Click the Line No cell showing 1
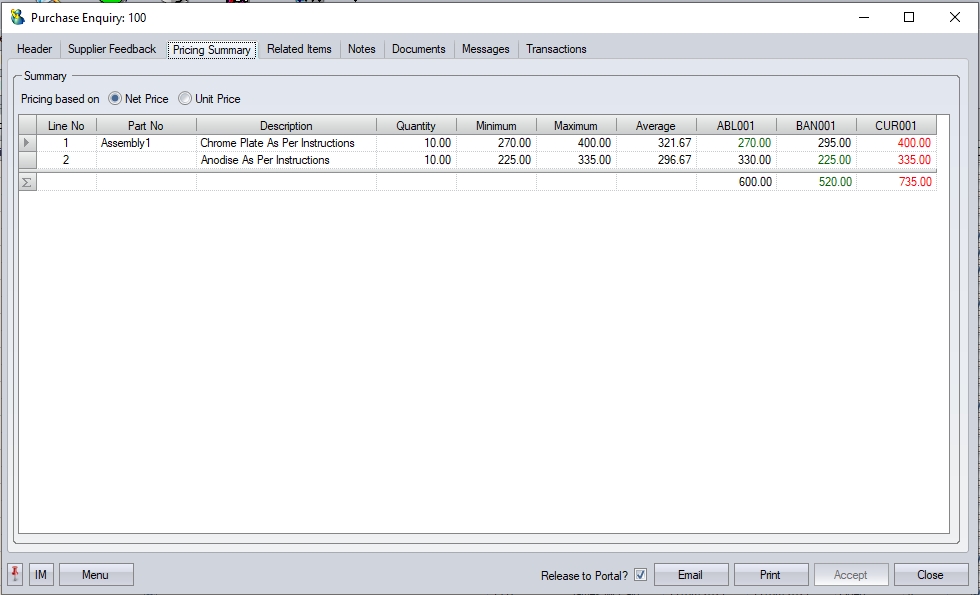980x595 pixels. (x=66, y=143)
